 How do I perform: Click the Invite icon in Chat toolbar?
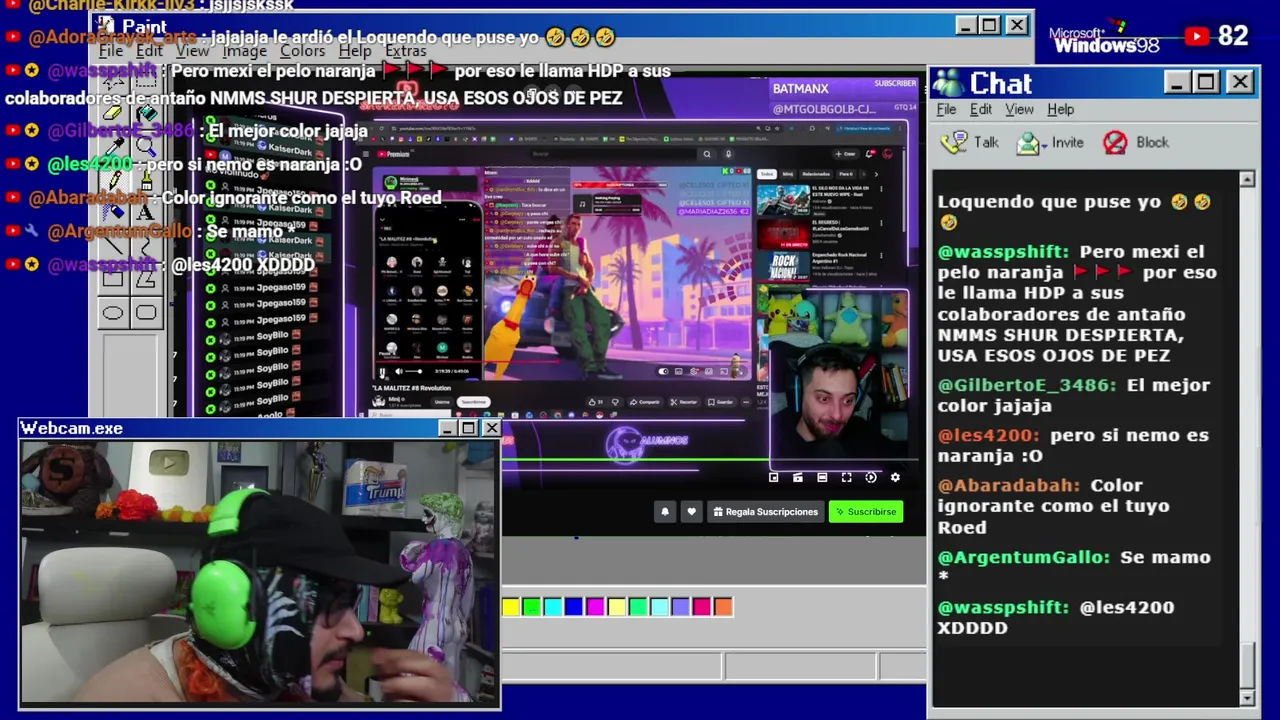pyautogui.click(x=1028, y=143)
